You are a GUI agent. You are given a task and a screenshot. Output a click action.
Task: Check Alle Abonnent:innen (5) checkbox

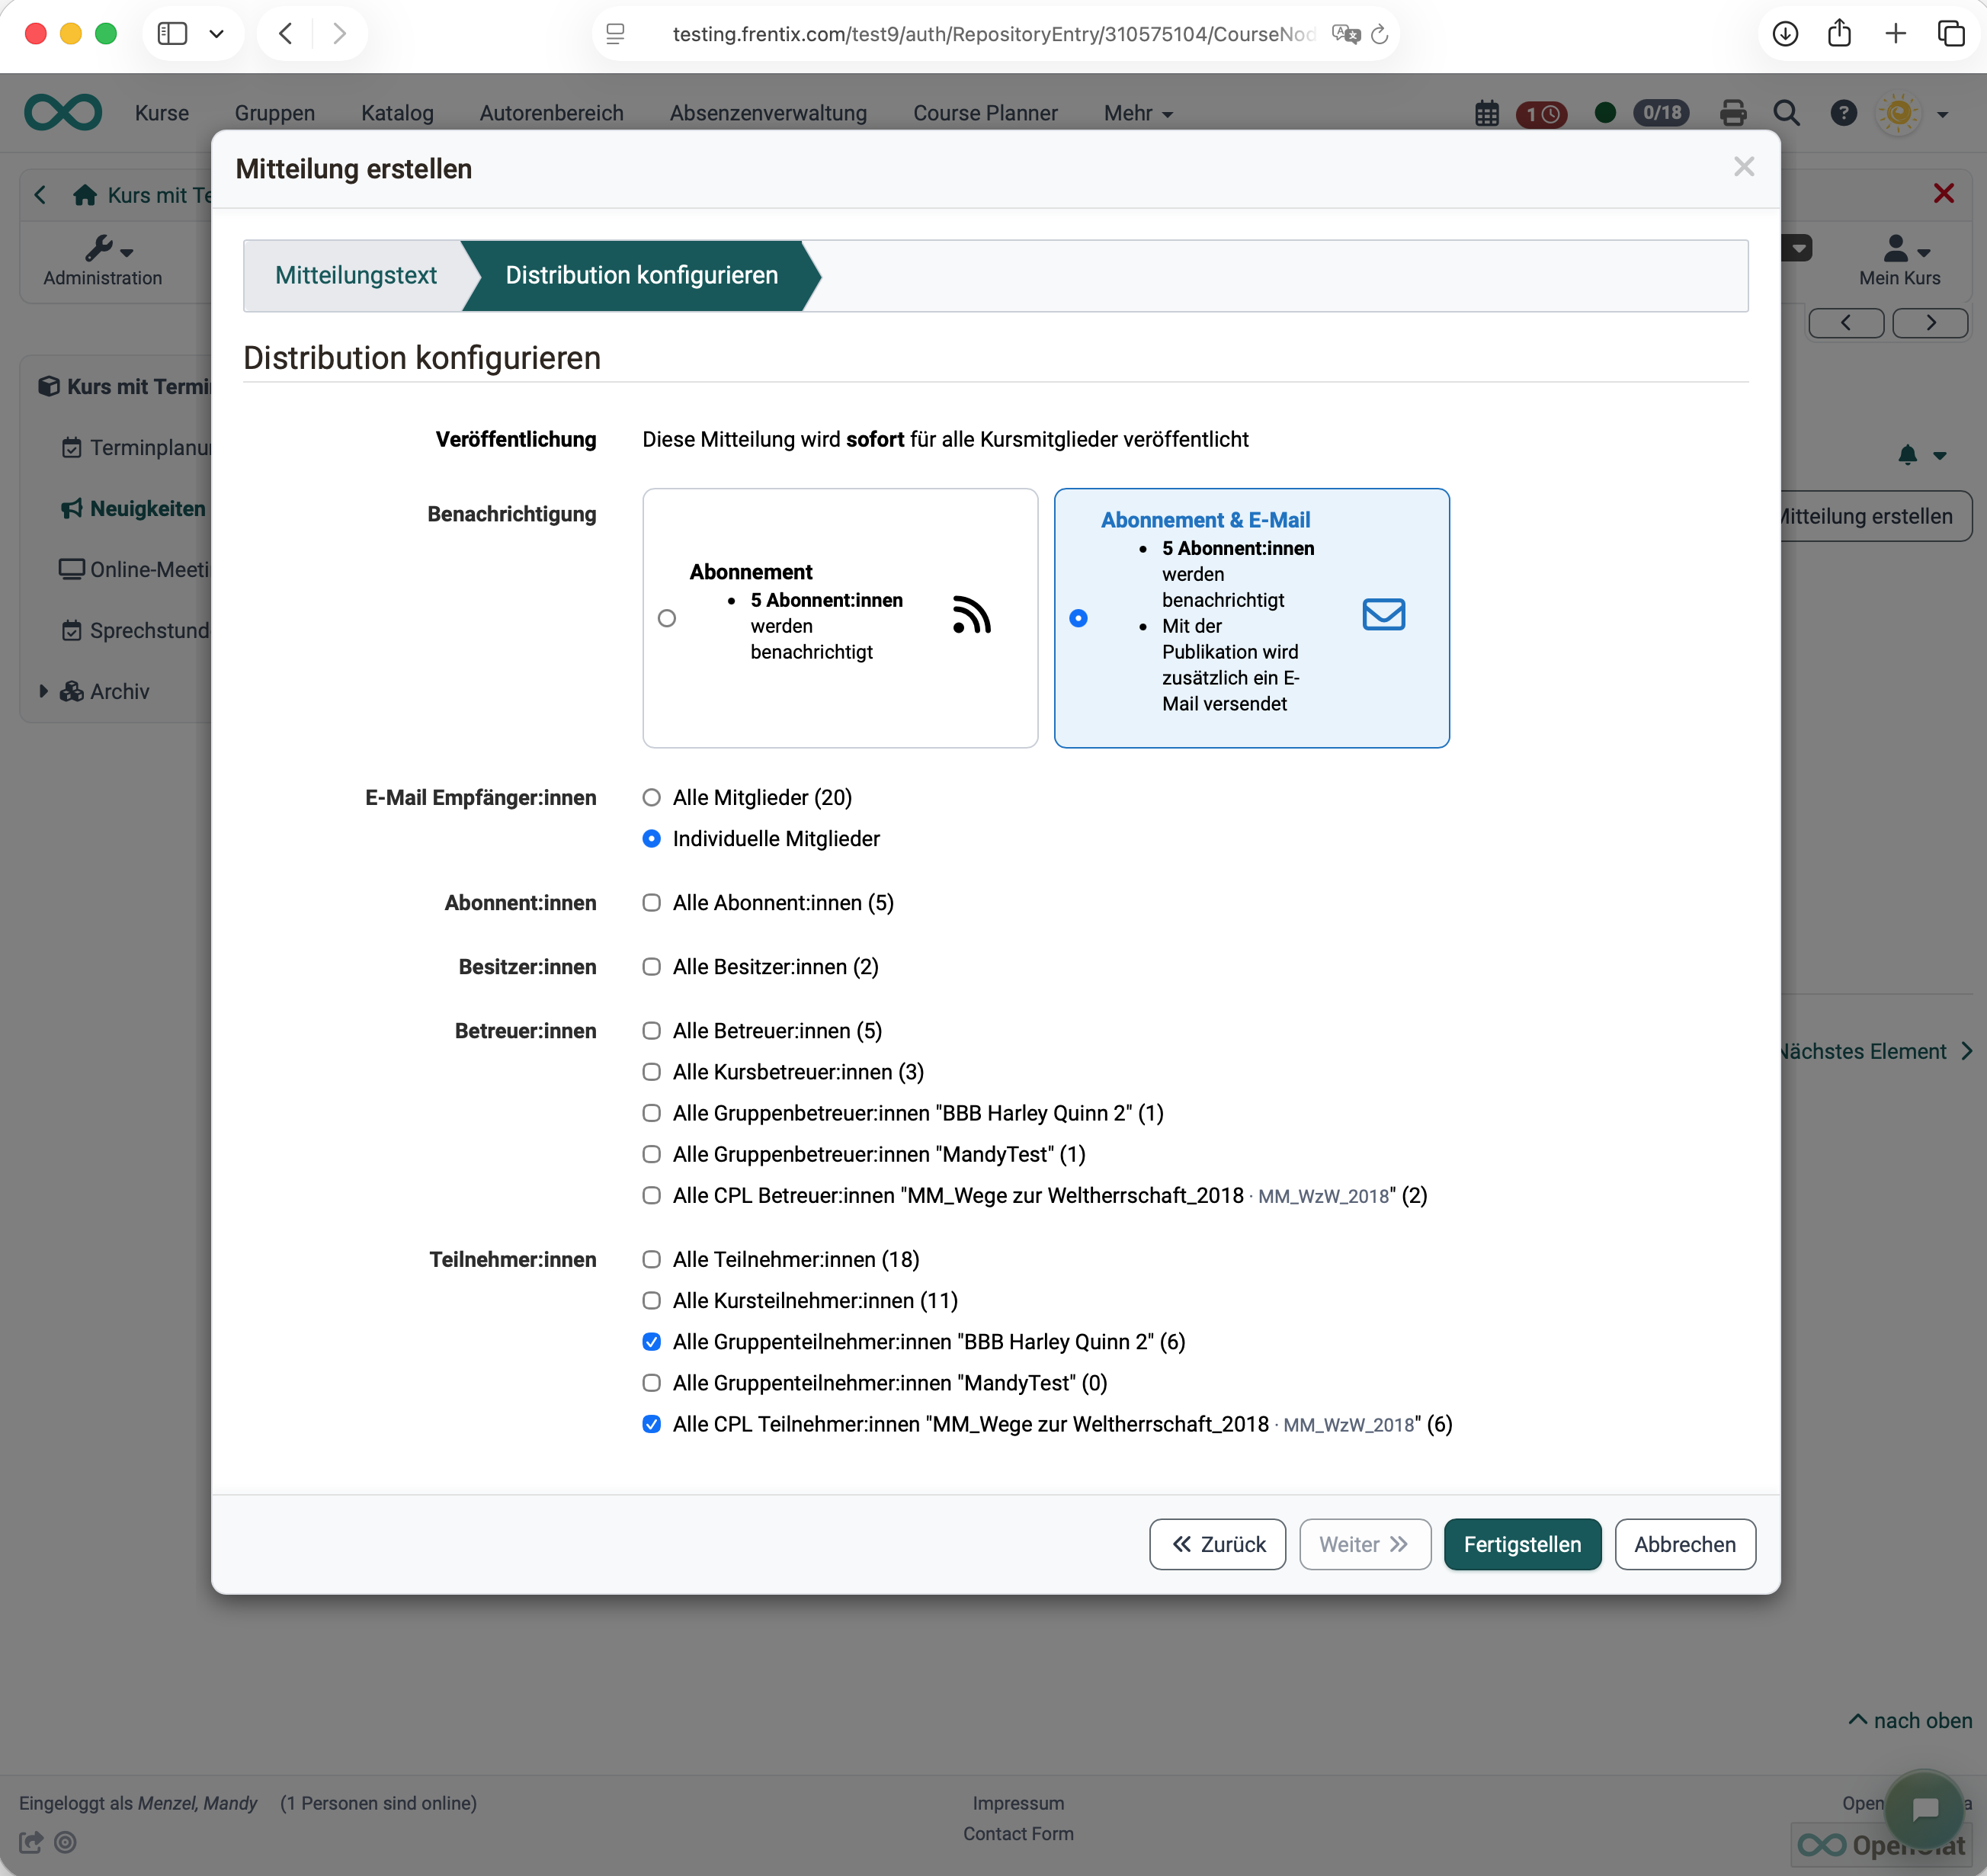[x=651, y=902]
